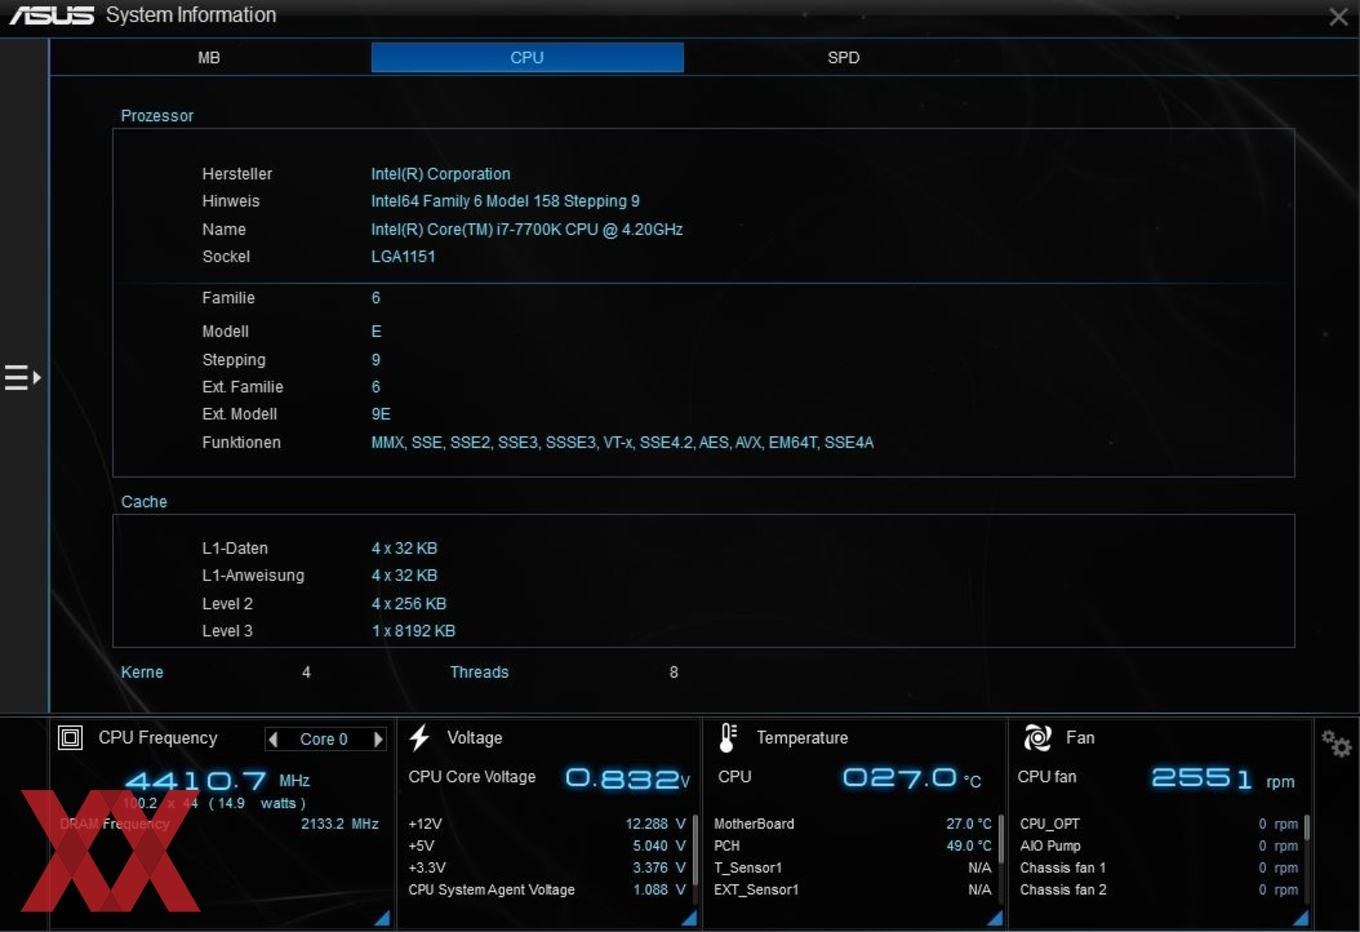Expand the Fan panel corner arrow
This screenshot has width=1360, height=932.
point(1301,918)
